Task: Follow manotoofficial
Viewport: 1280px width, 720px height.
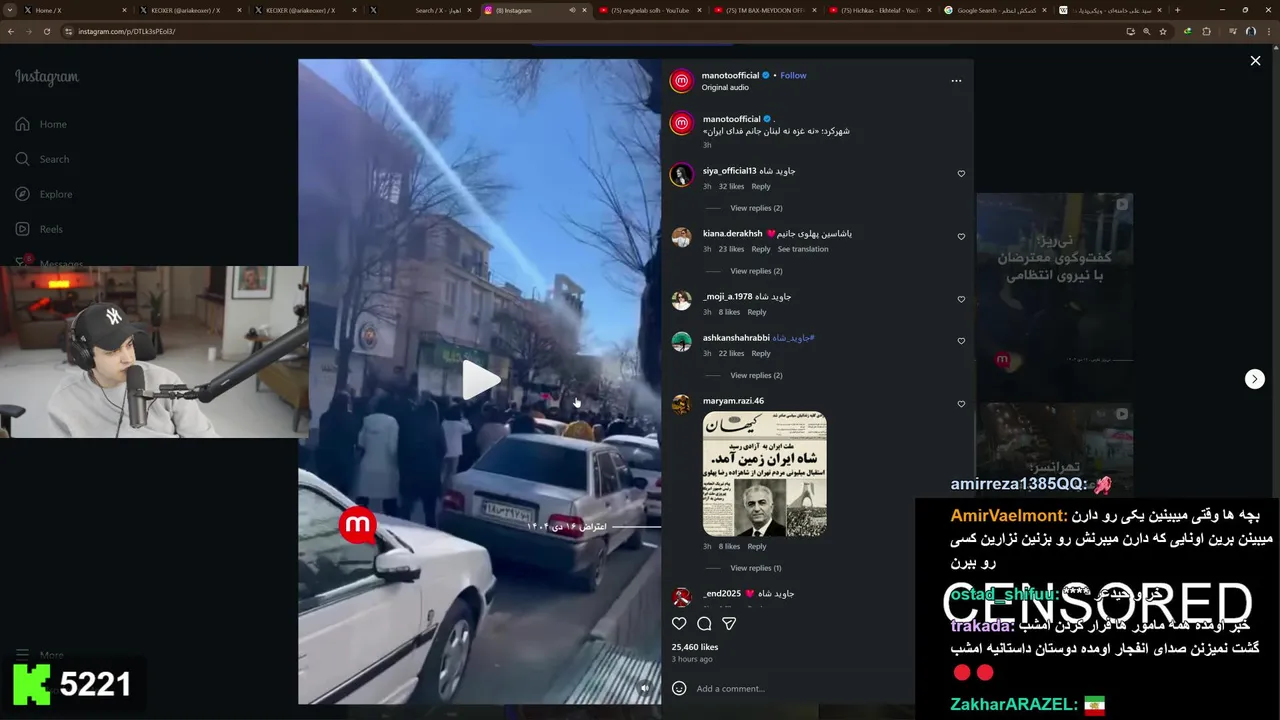Action: [x=793, y=75]
